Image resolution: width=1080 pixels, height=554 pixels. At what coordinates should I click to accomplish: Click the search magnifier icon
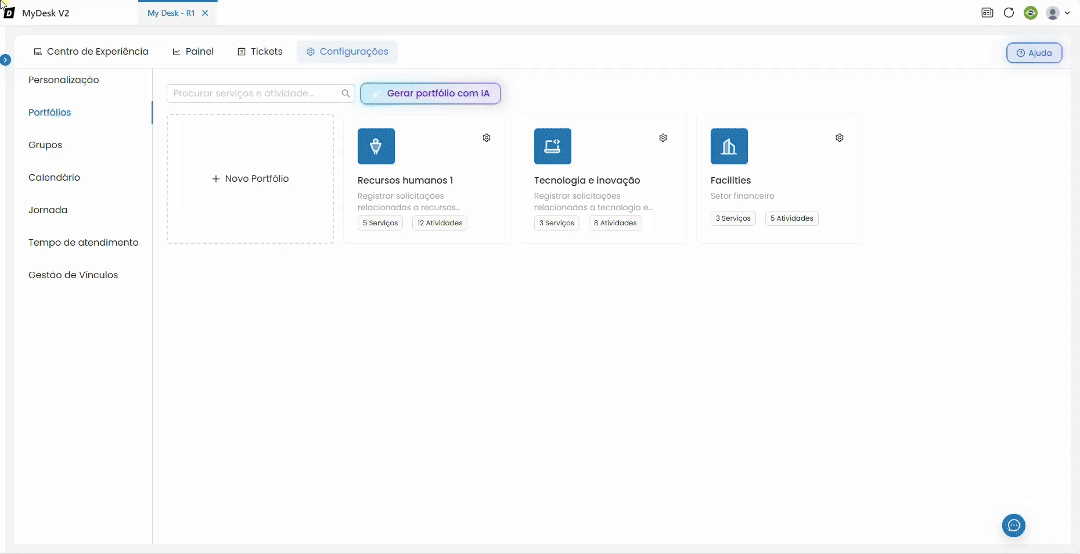[x=346, y=93]
